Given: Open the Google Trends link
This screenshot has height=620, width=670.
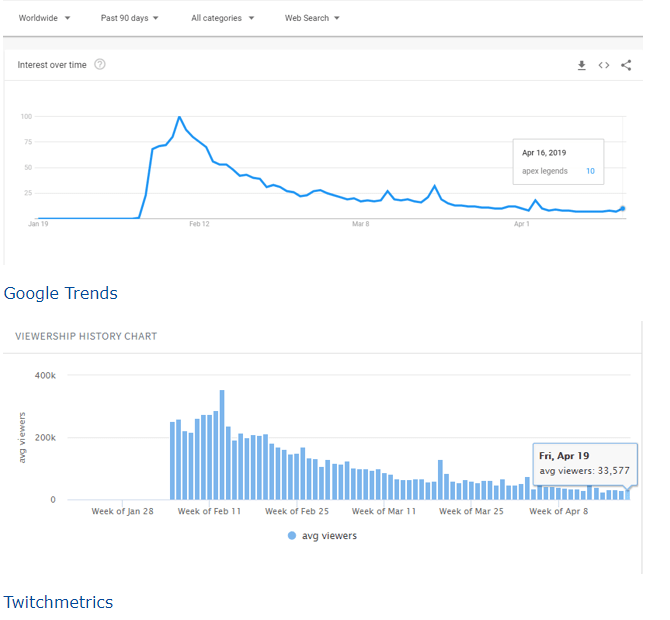Looking at the screenshot, I should [61, 294].
